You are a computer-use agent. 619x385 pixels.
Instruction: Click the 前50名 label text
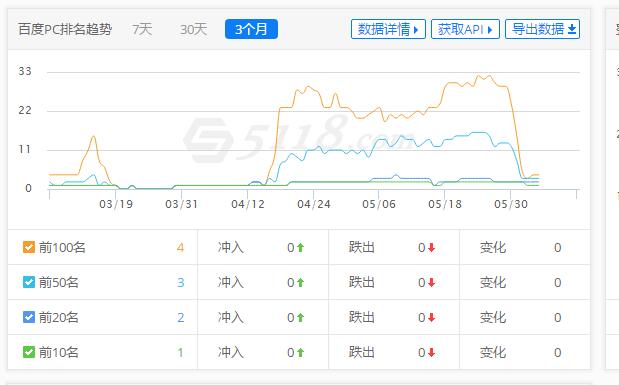[x=58, y=282]
